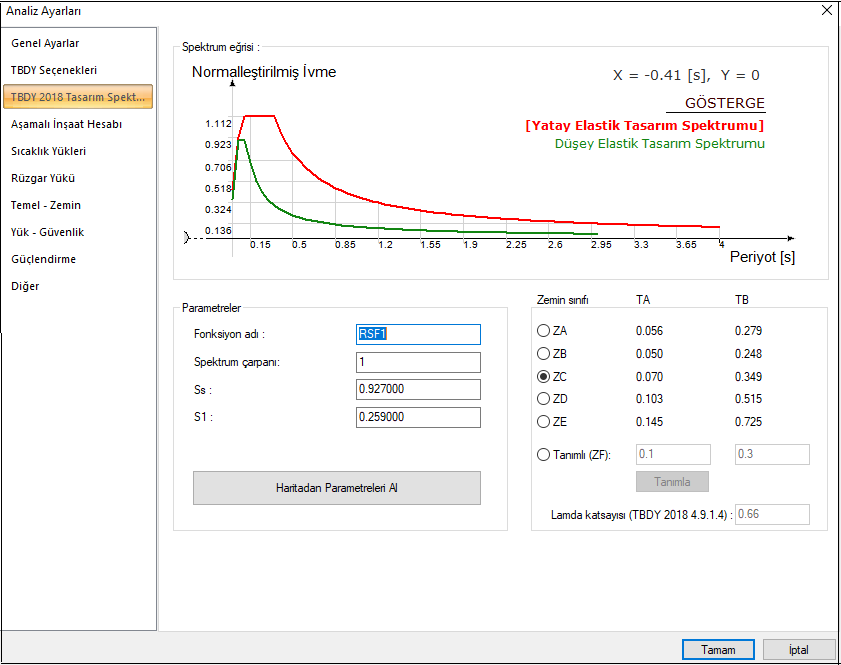841x665 pixels.
Task: Open Diğer settings section
Action: click(x=24, y=286)
